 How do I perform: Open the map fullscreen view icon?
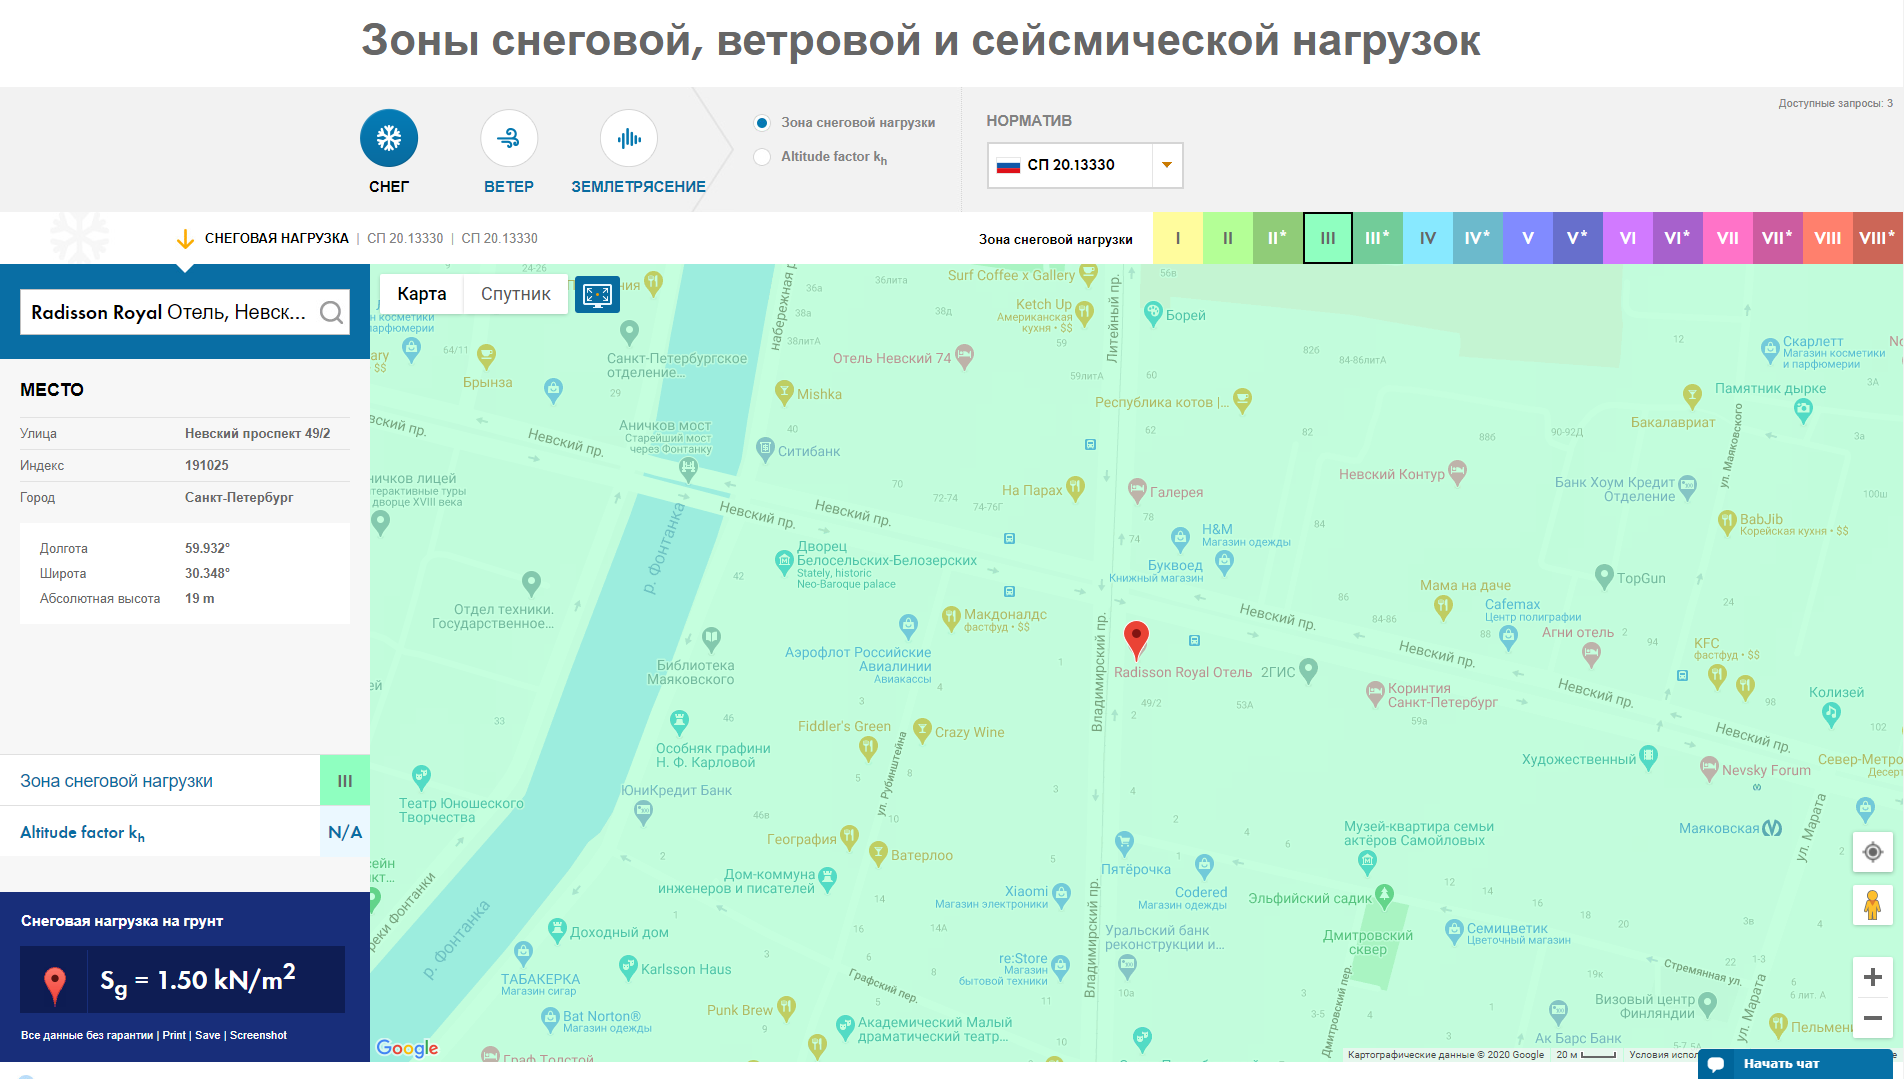pyautogui.click(x=597, y=294)
